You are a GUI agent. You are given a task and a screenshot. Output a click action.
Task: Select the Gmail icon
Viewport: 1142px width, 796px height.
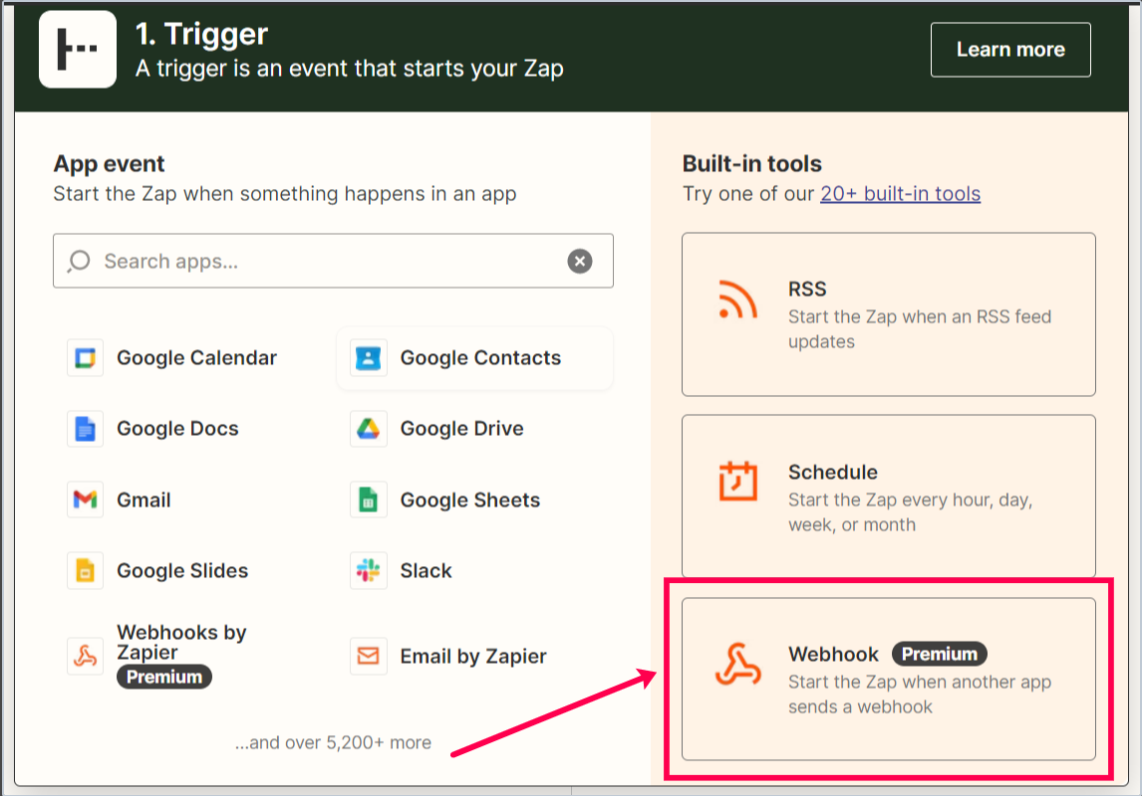point(85,500)
